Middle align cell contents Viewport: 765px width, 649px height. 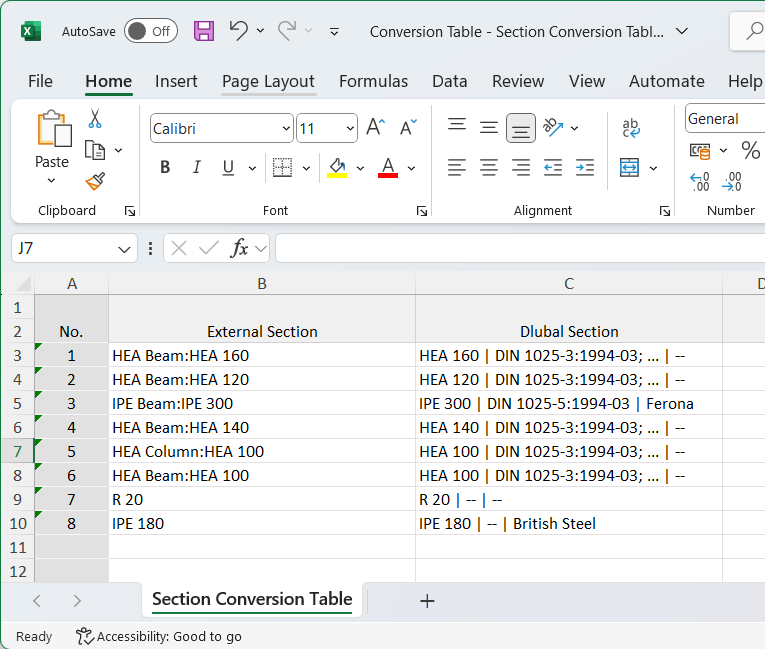point(488,127)
